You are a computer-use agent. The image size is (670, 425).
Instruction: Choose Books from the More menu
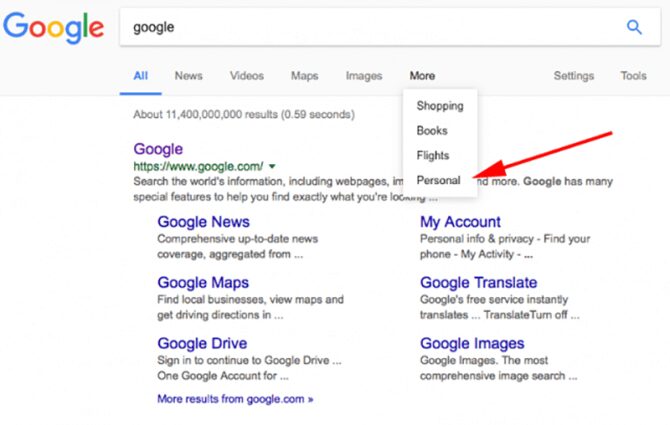432,131
